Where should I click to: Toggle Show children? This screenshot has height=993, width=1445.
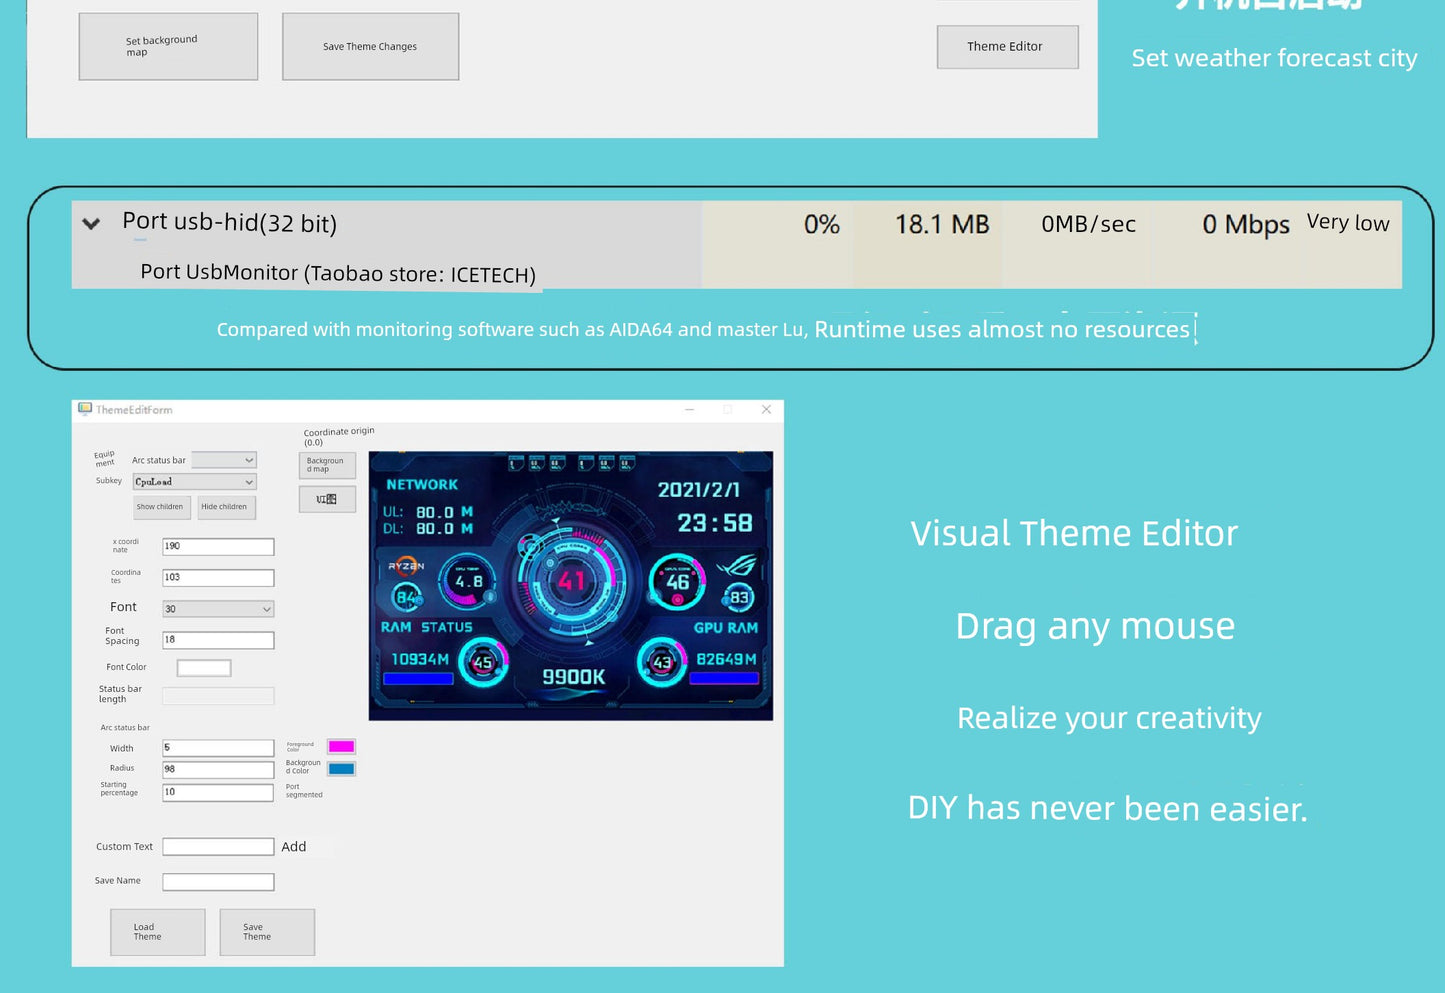pos(160,507)
